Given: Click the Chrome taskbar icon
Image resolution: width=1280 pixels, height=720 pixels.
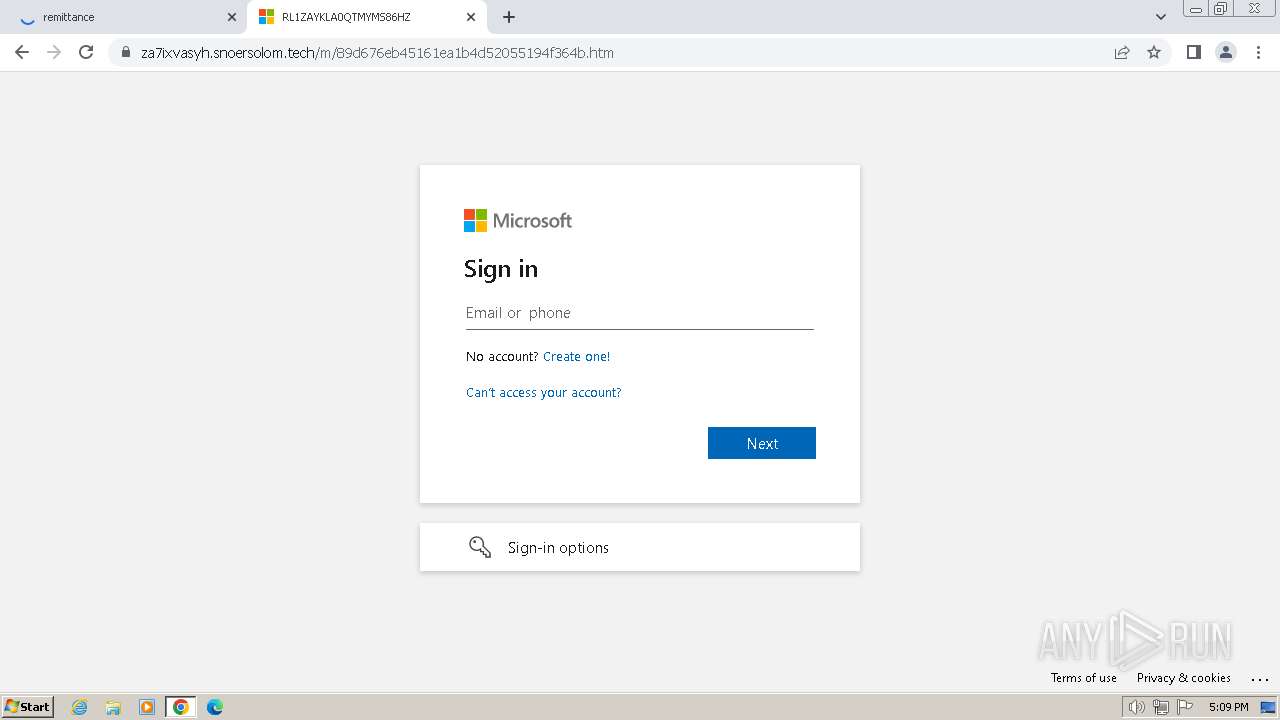Looking at the screenshot, I should pos(181,707).
